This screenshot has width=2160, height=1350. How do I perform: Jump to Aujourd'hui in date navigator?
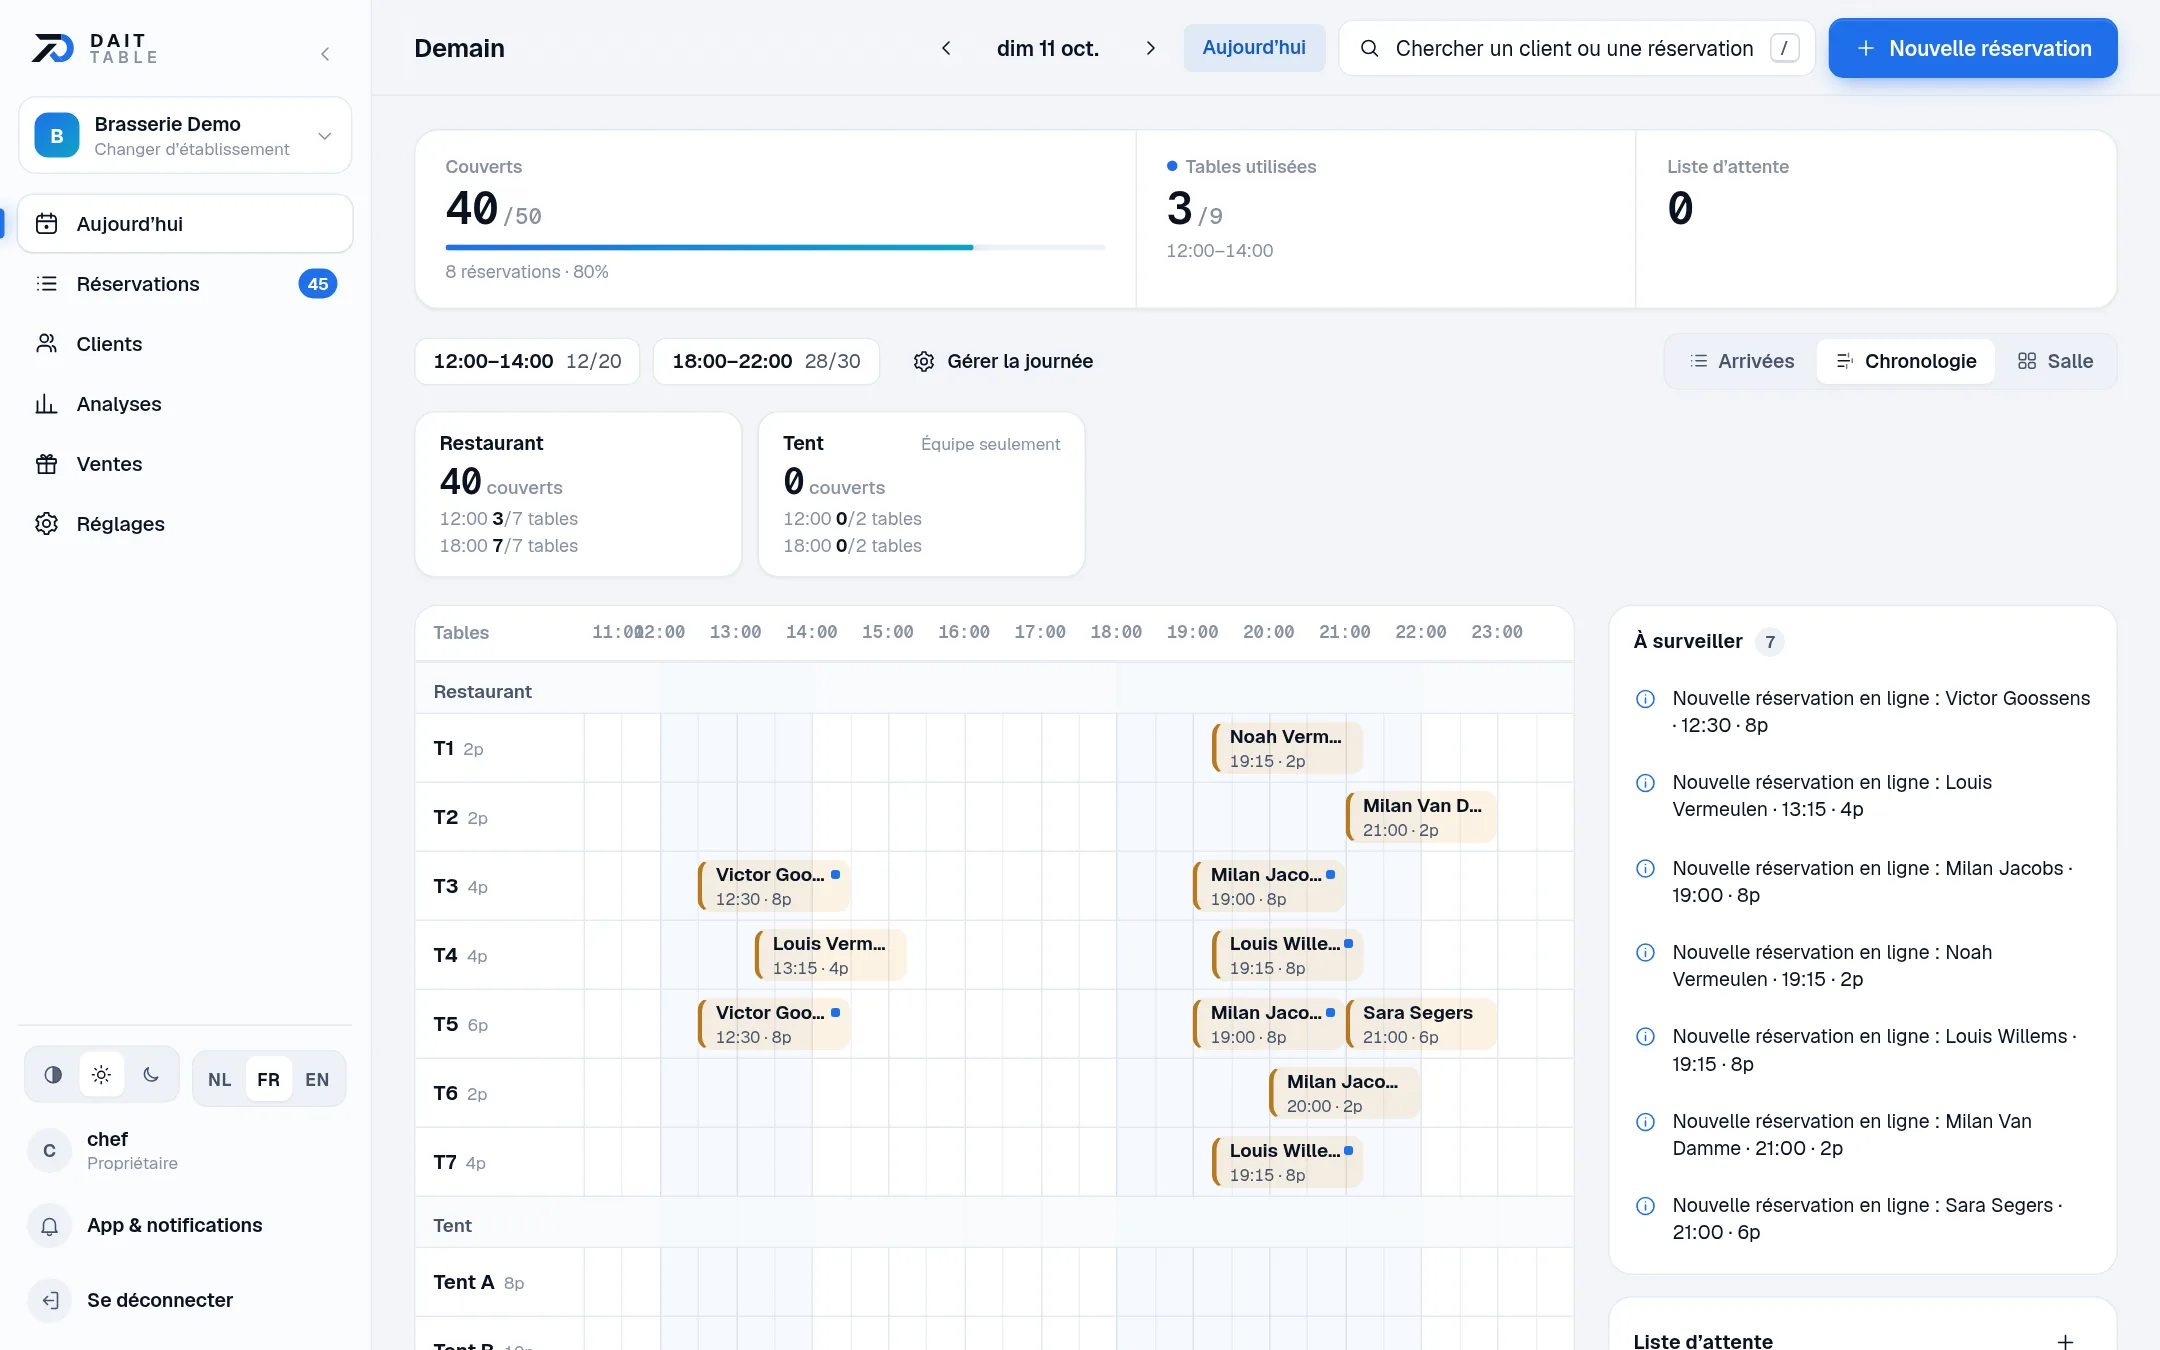point(1254,48)
